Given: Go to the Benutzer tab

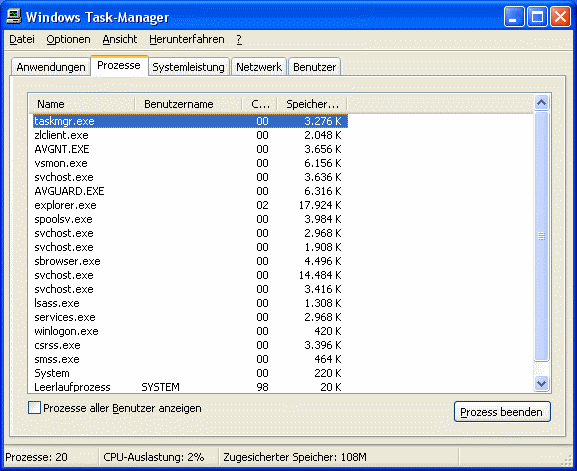Looking at the screenshot, I should coord(315,67).
